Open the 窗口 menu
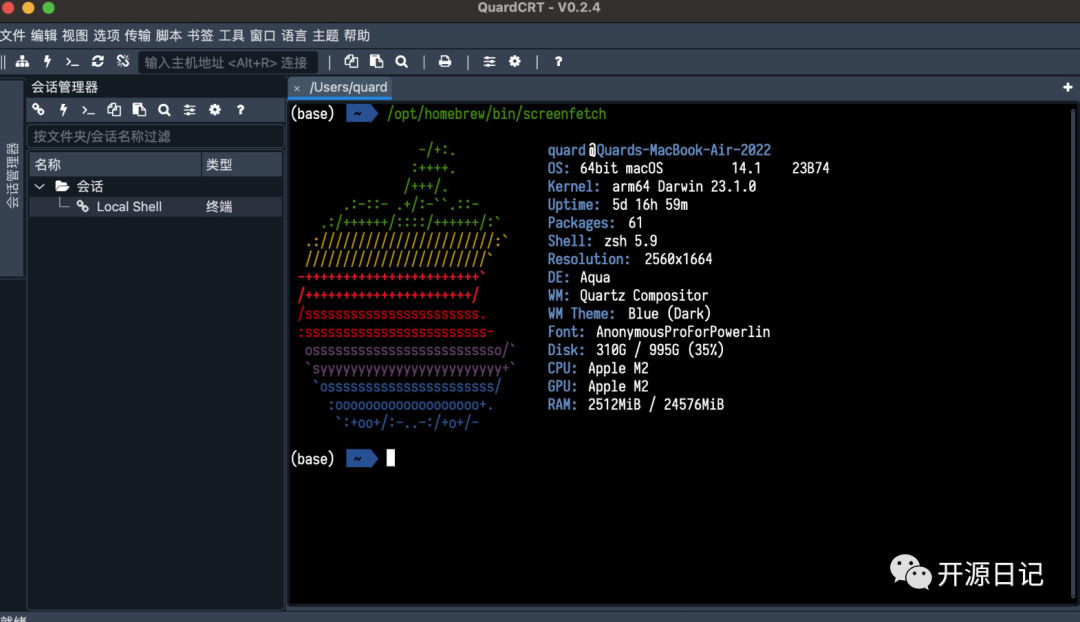 pos(262,36)
